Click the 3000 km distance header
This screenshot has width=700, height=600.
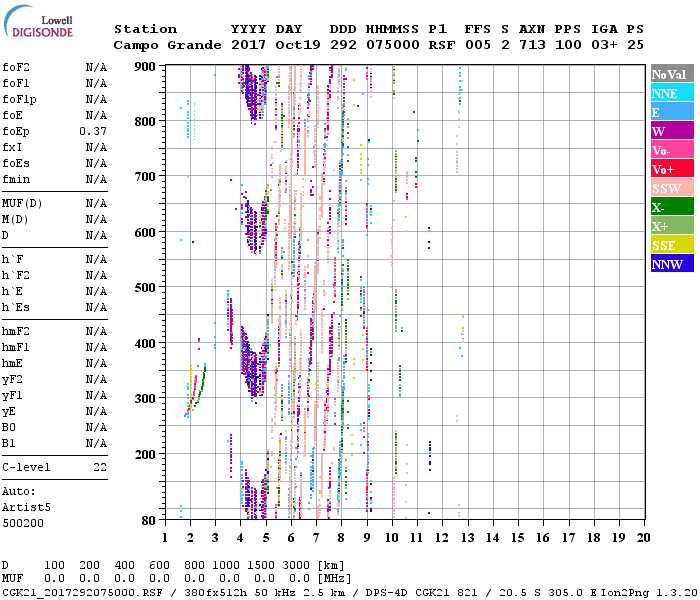click(296, 565)
